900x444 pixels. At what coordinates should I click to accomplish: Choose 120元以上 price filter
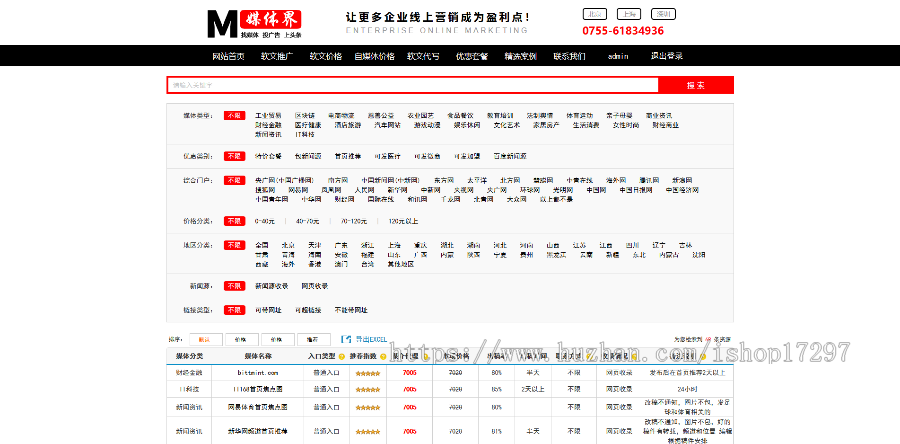402,220
